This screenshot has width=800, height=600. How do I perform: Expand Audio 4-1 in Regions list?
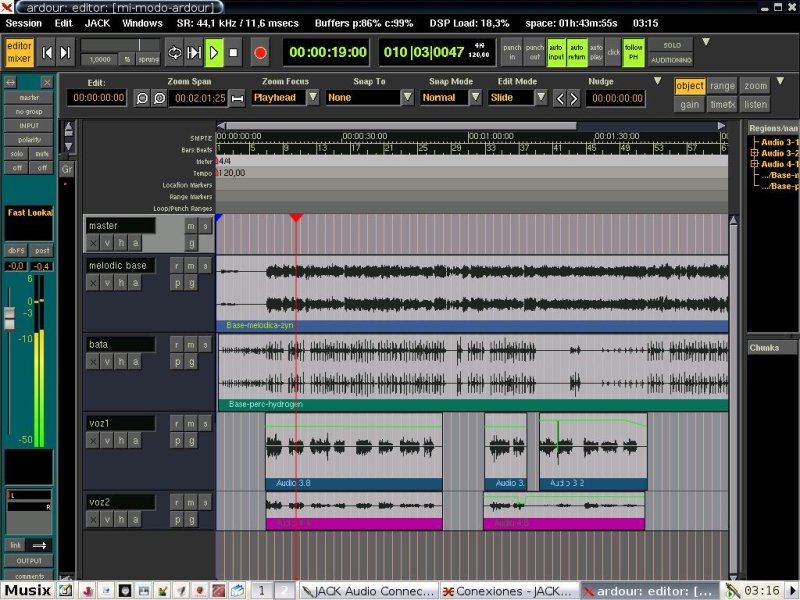pos(754,164)
